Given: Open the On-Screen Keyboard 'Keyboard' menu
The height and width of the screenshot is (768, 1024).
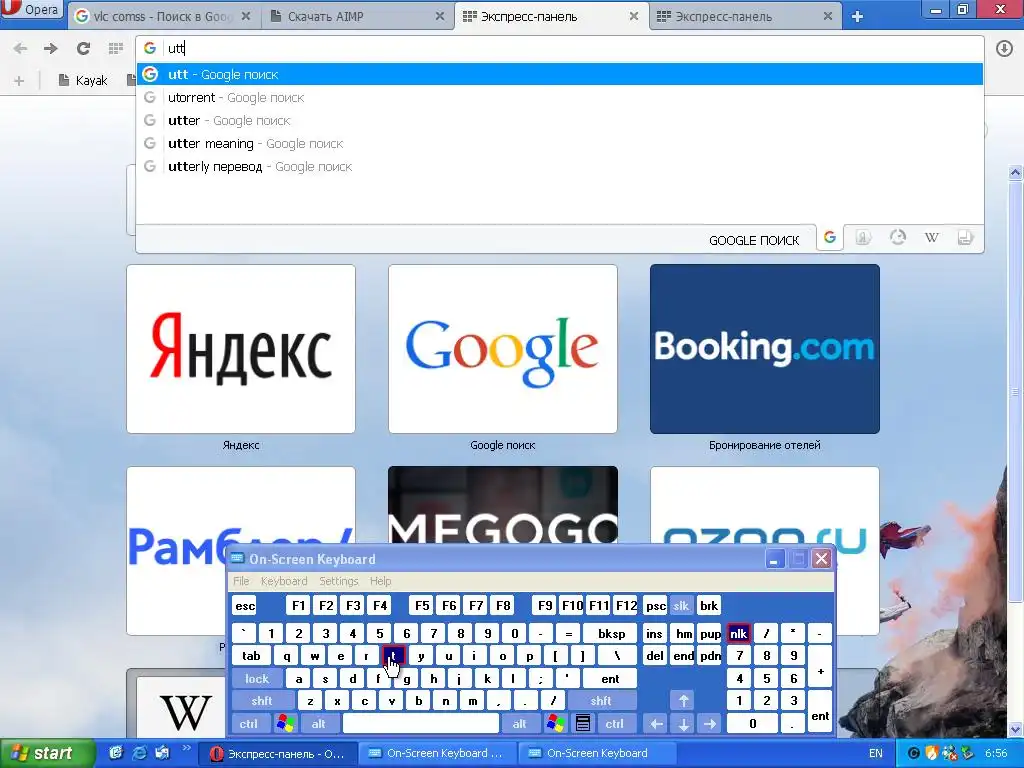Looking at the screenshot, I should point(284,581).
